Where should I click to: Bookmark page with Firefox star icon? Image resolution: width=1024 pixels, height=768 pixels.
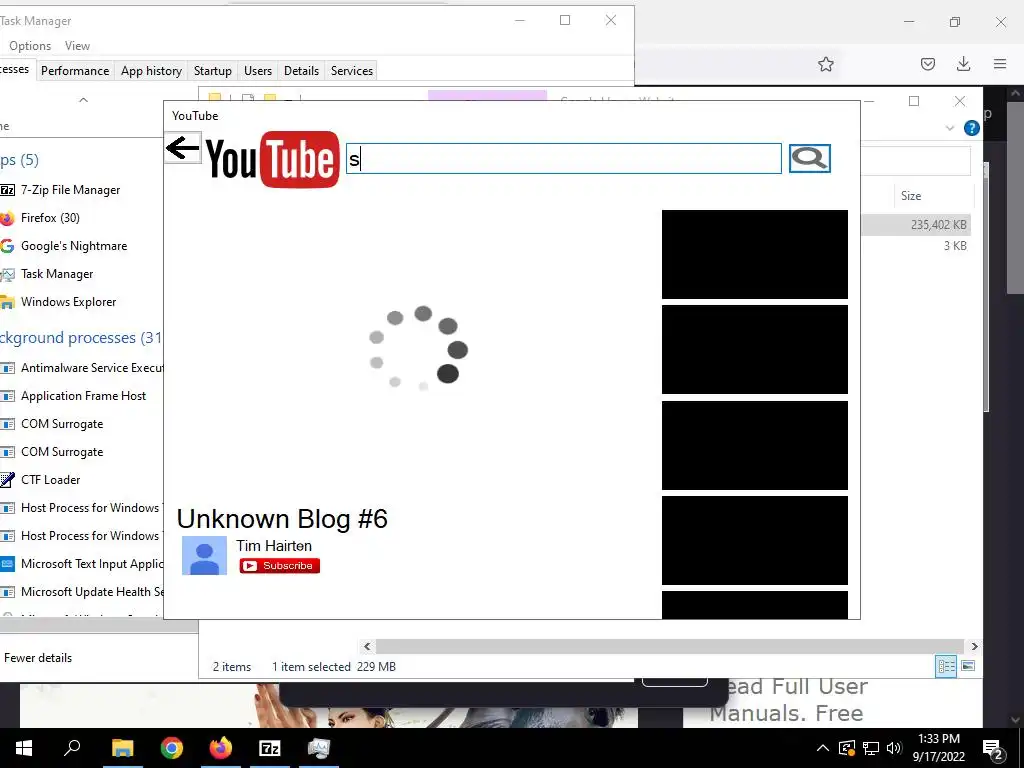point(825,64)
